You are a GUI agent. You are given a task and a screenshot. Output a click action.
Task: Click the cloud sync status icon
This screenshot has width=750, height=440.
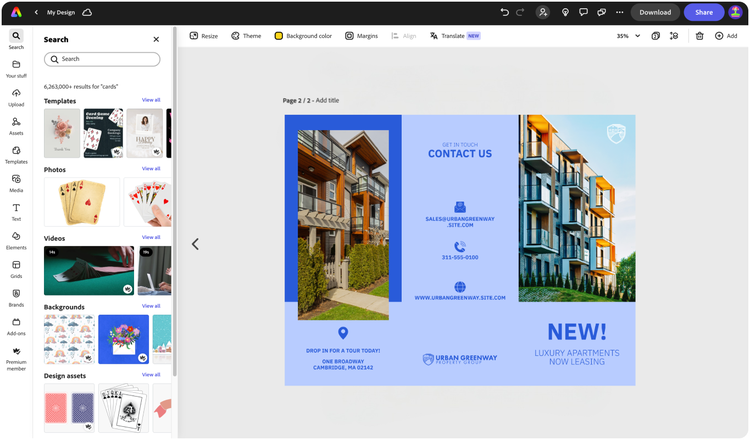[87, 12]
